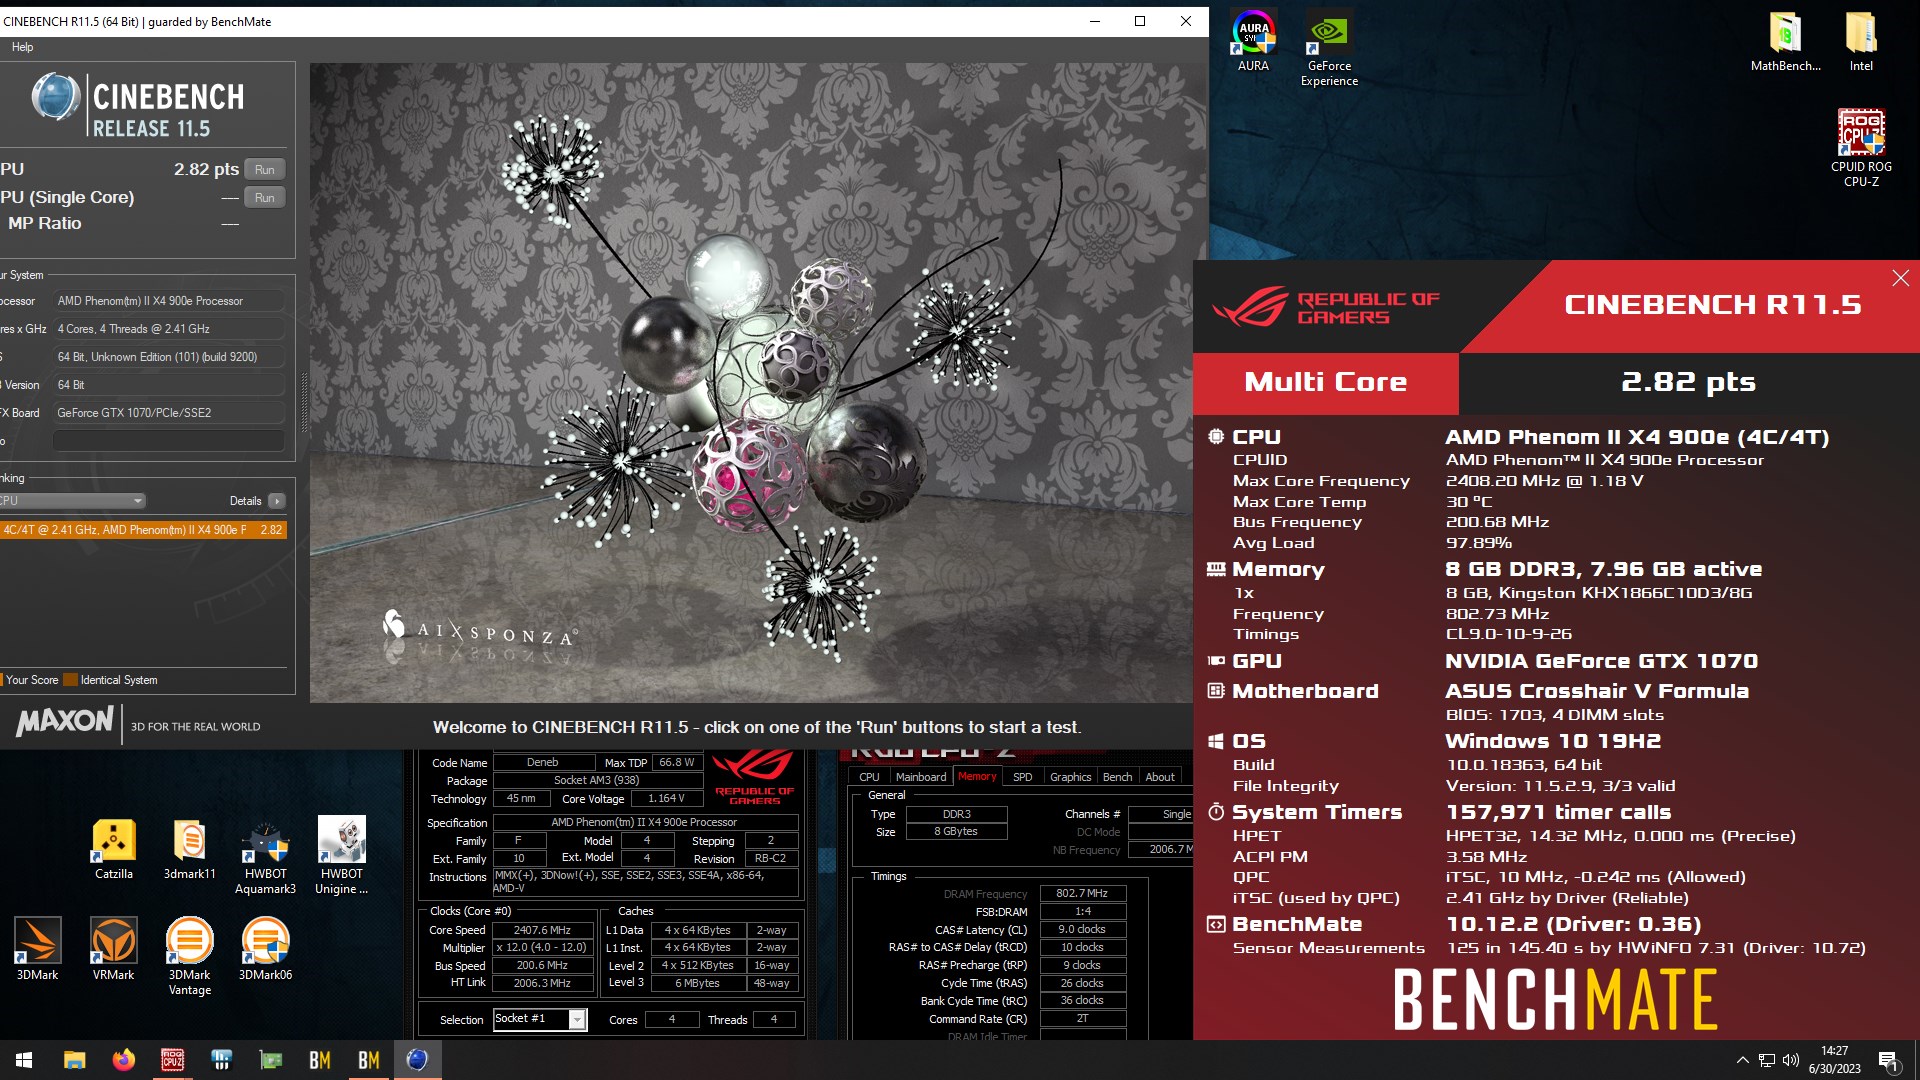Switch to first BenchMate taskbar icon
The width and height of the screenshot is (1920, 1080).
[320, 1060]
